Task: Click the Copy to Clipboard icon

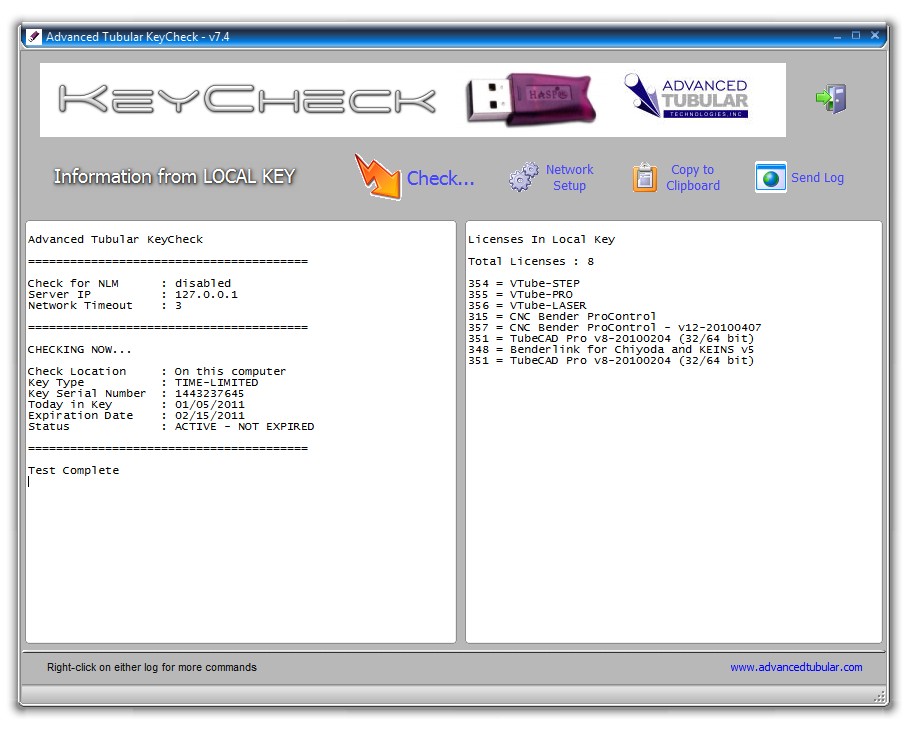Action: 645,177
